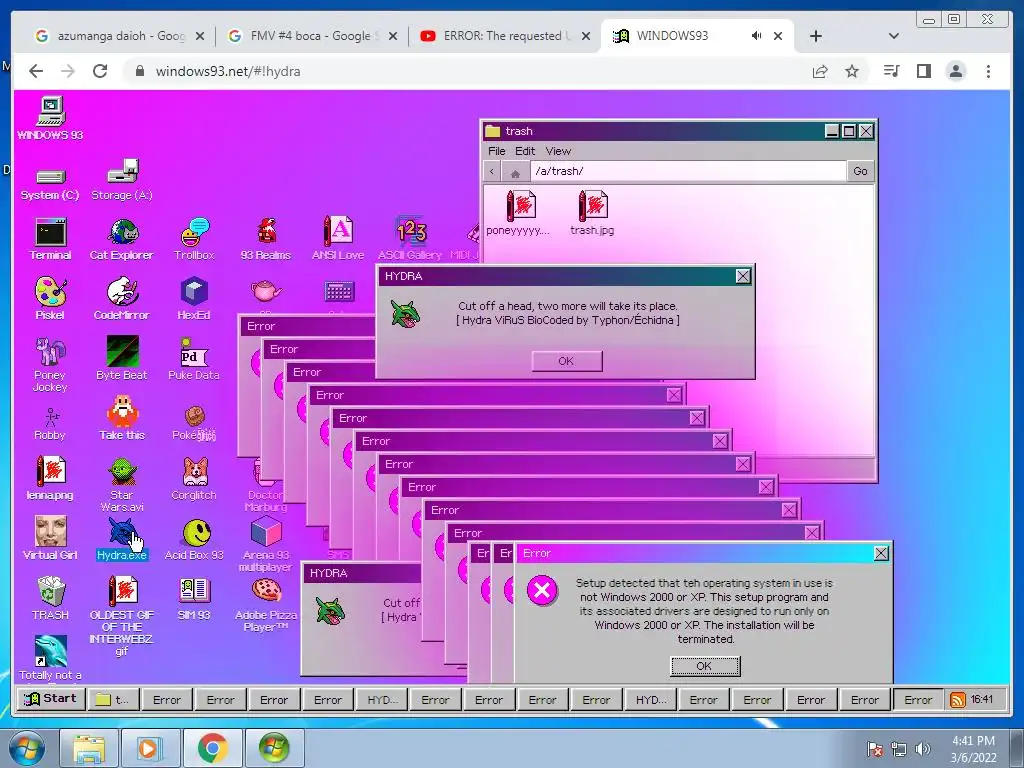Click OK in the Setup error dialog
The height and width of the screenshot is (768, 1024).
[705, 666]
